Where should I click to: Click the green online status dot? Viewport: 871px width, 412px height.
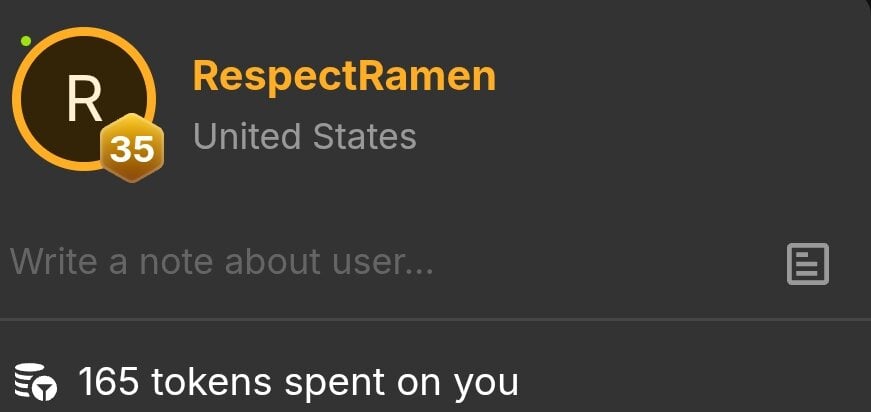pos(26,41)
